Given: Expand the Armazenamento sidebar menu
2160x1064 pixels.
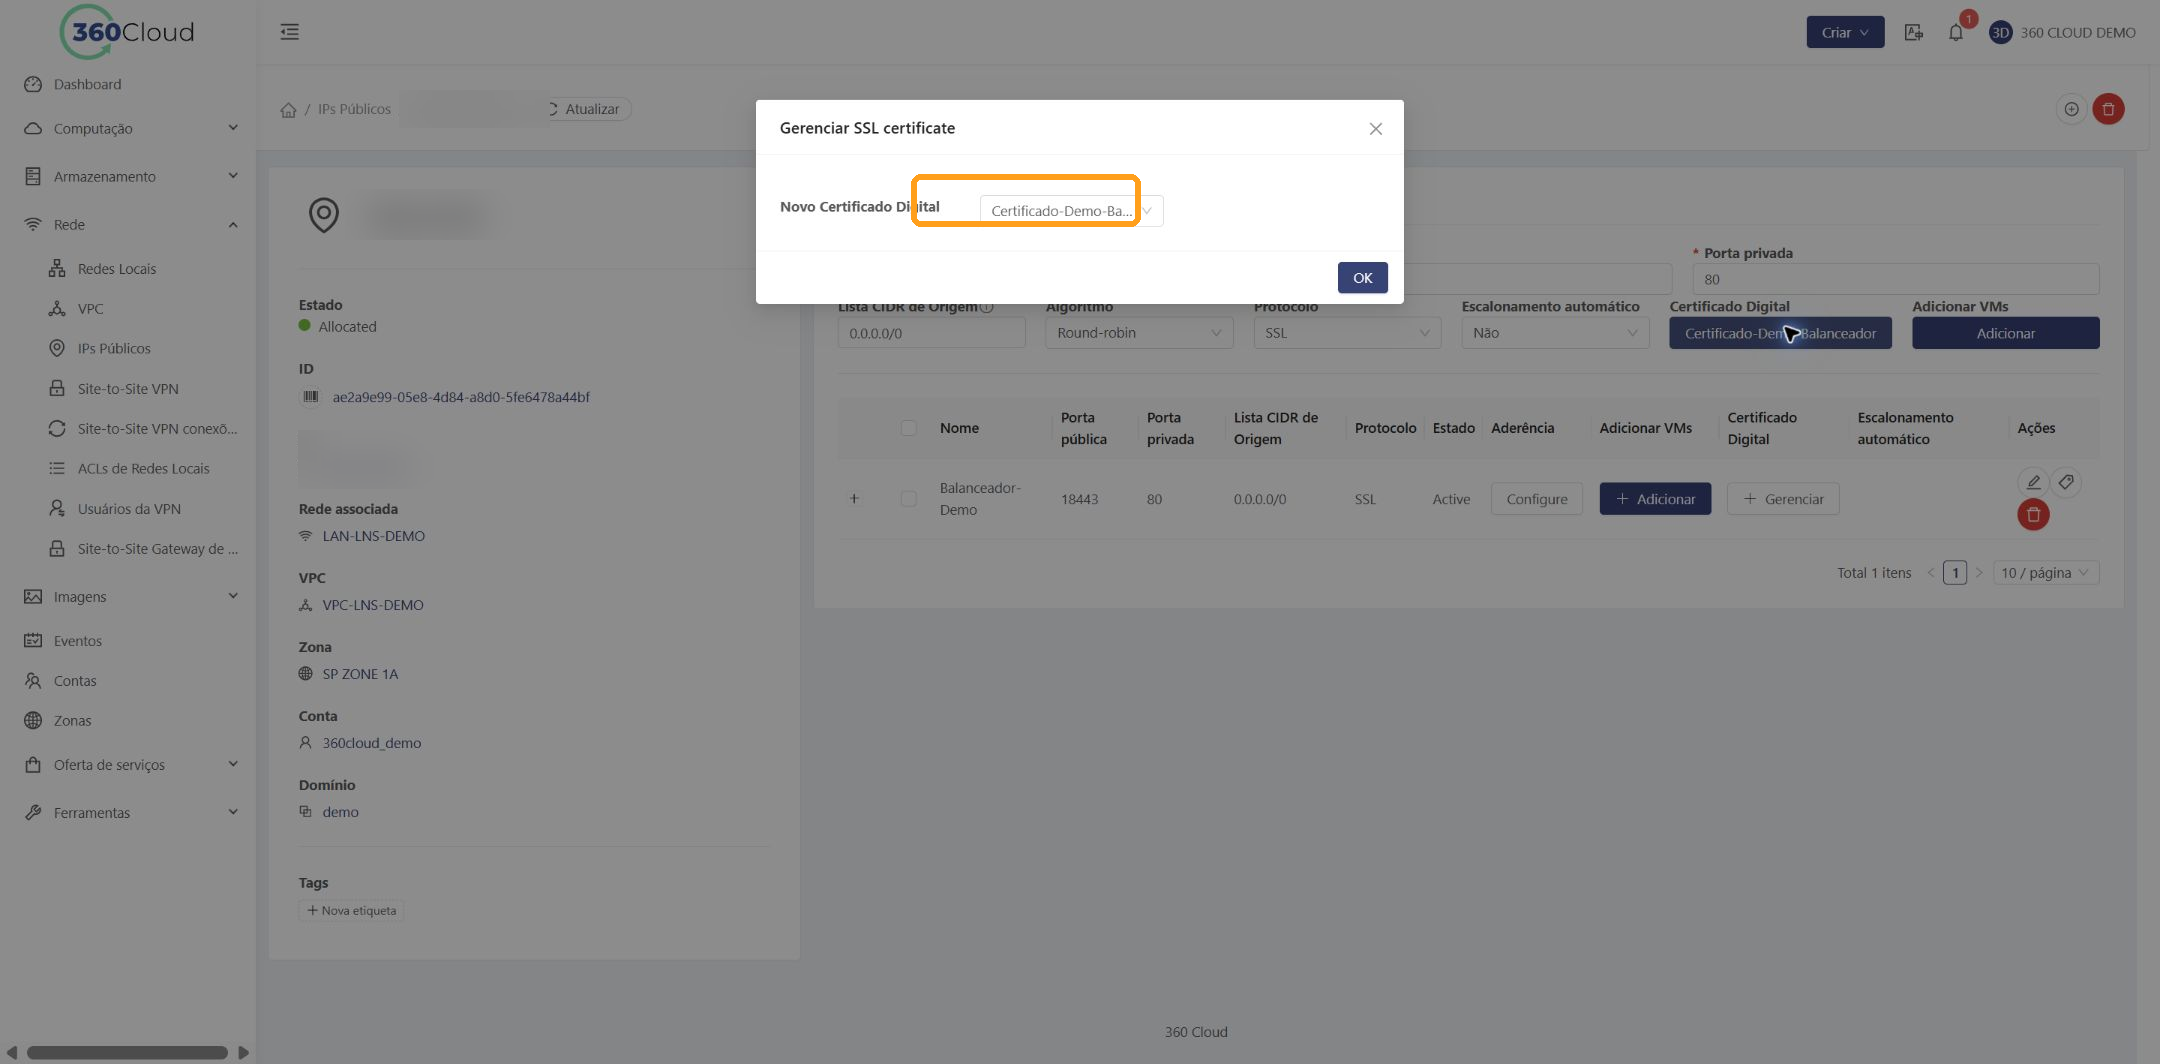Looking at the screenshot, I should (x=130, y=176).
